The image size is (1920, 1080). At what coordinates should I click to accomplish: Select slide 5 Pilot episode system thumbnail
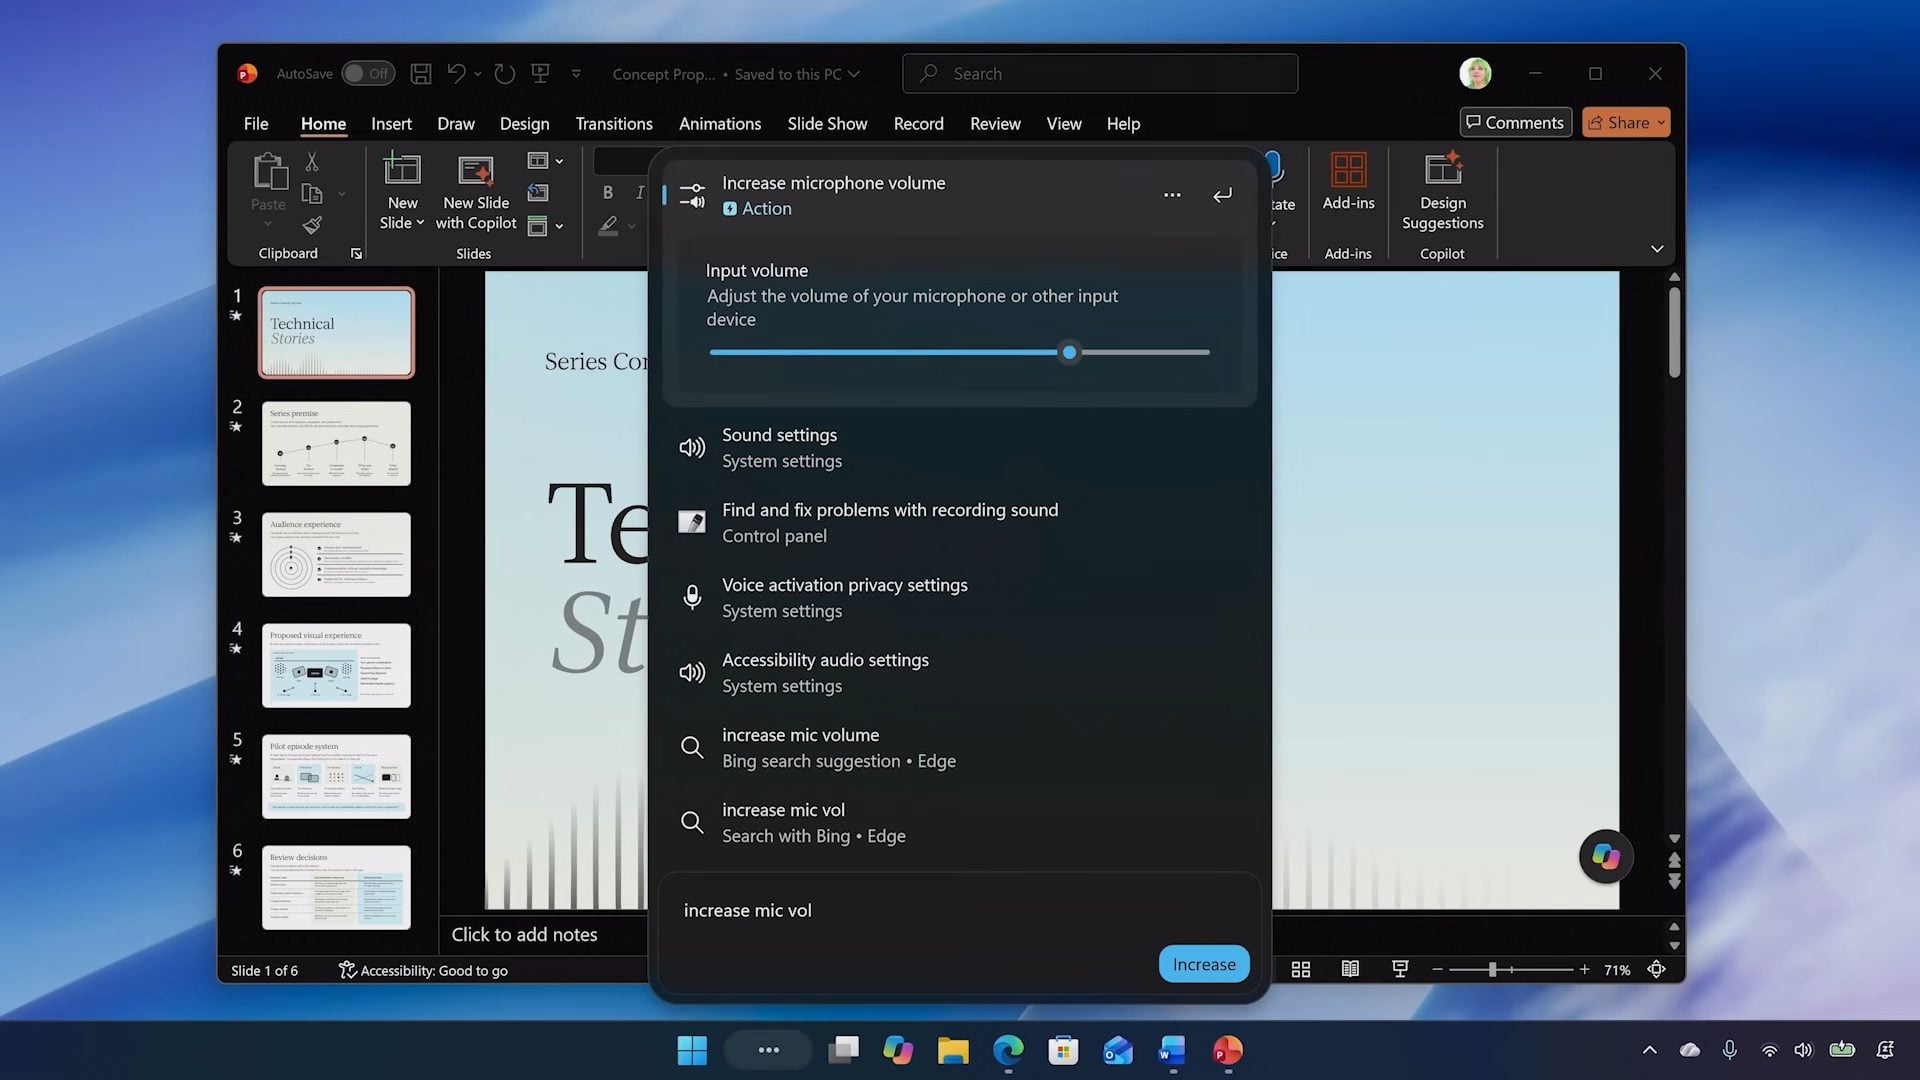pos(336,776)
